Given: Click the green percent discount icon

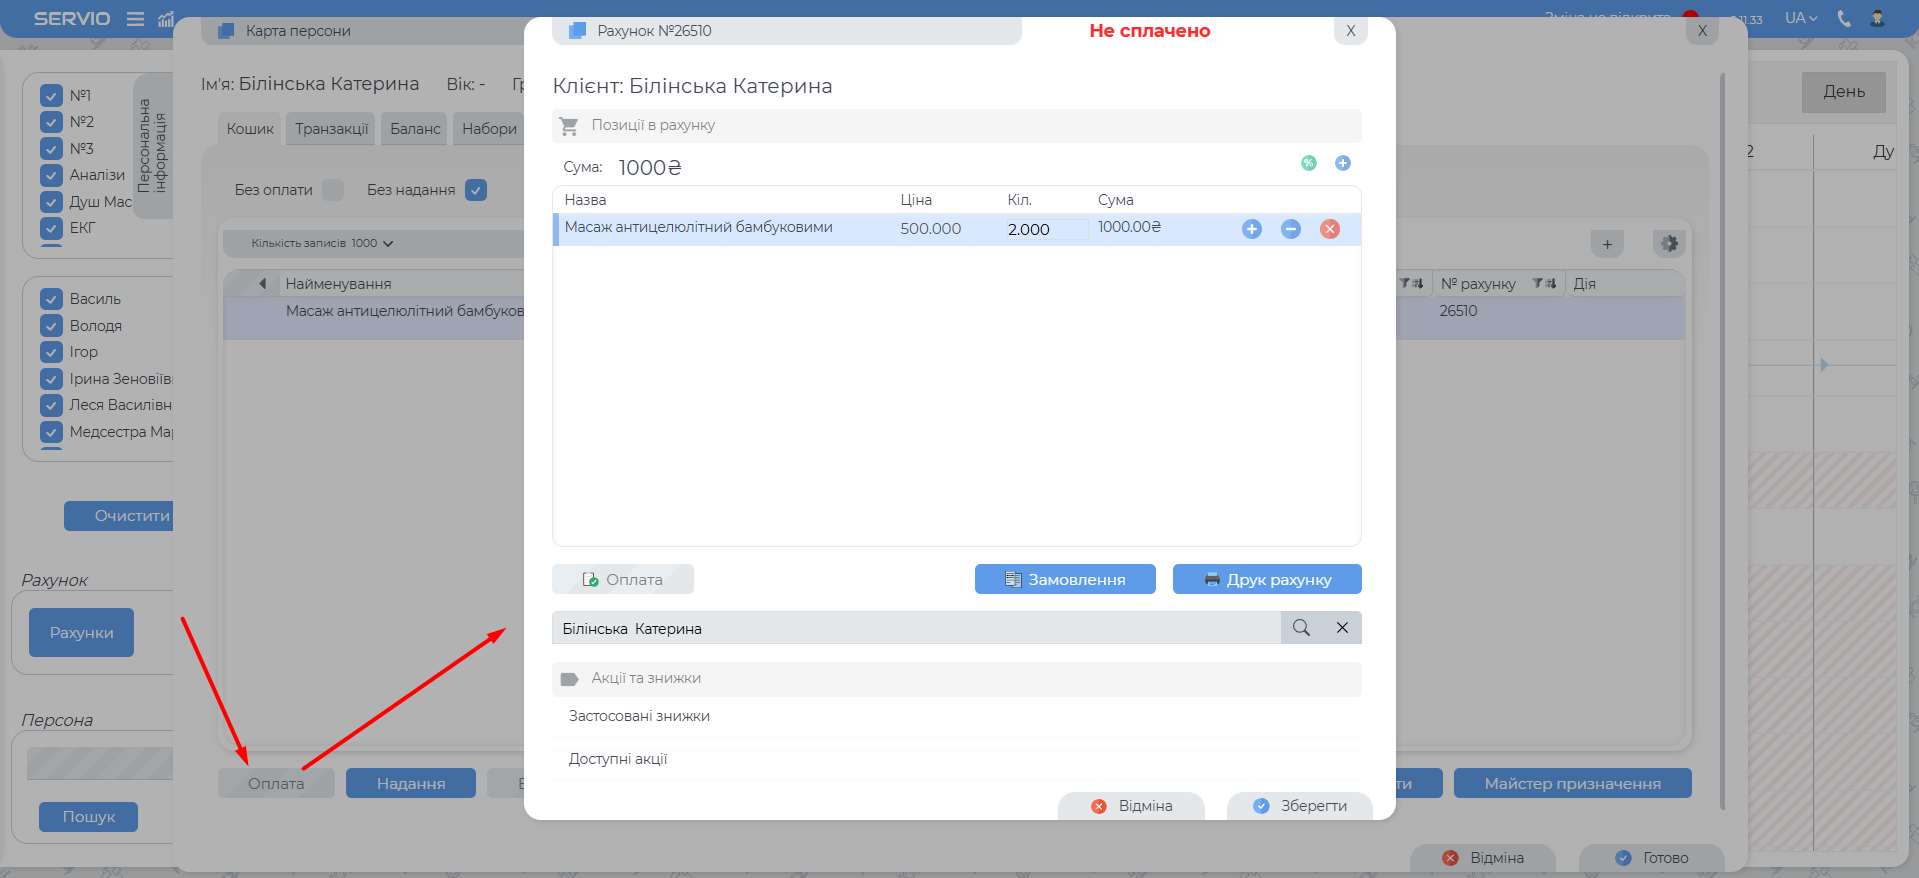Looking at the screenshot, I should point(1308,163).
